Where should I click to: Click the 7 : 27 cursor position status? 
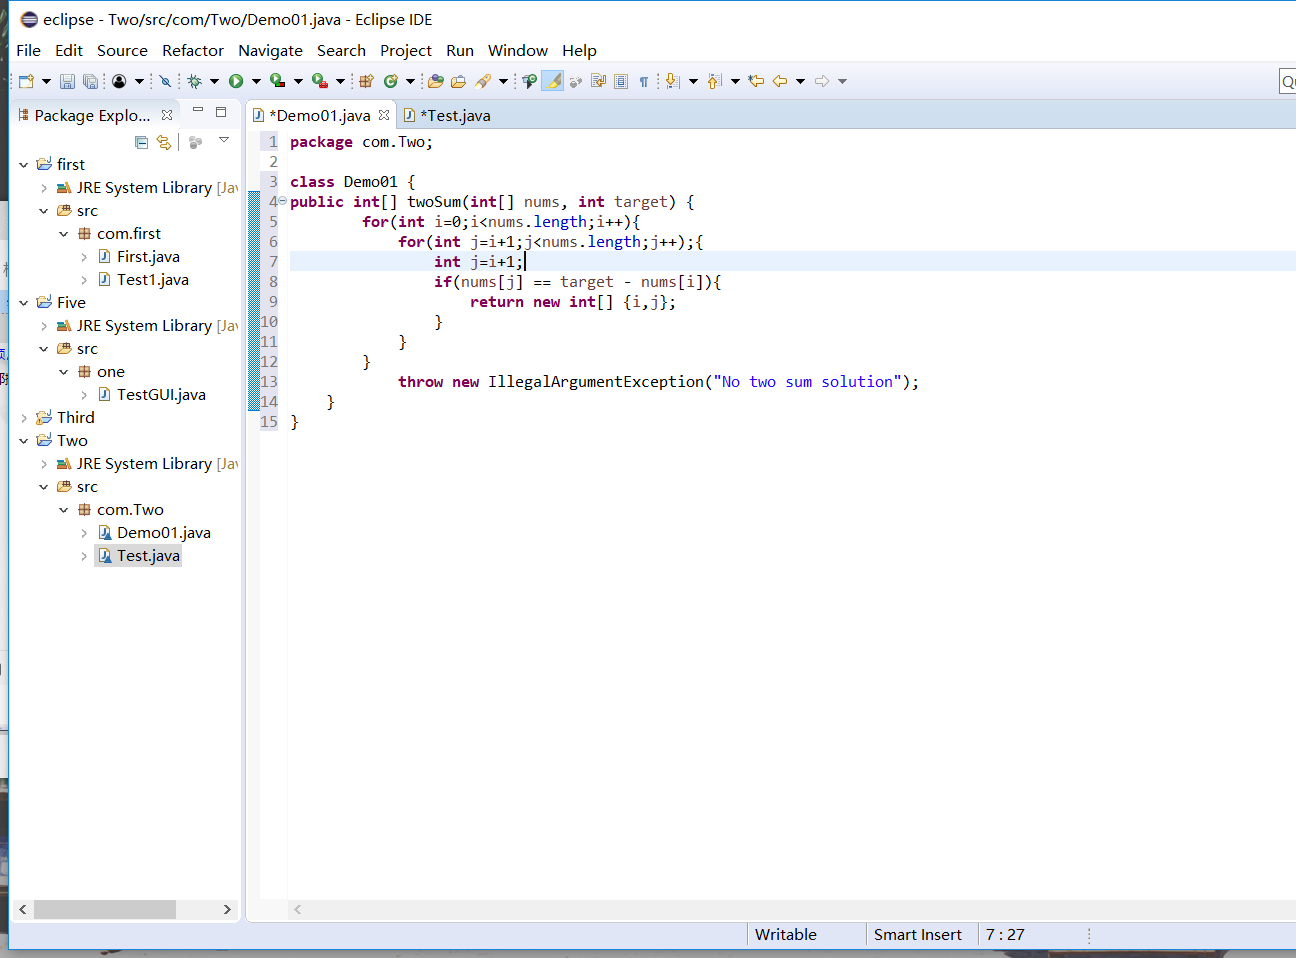coord(1005,934)
